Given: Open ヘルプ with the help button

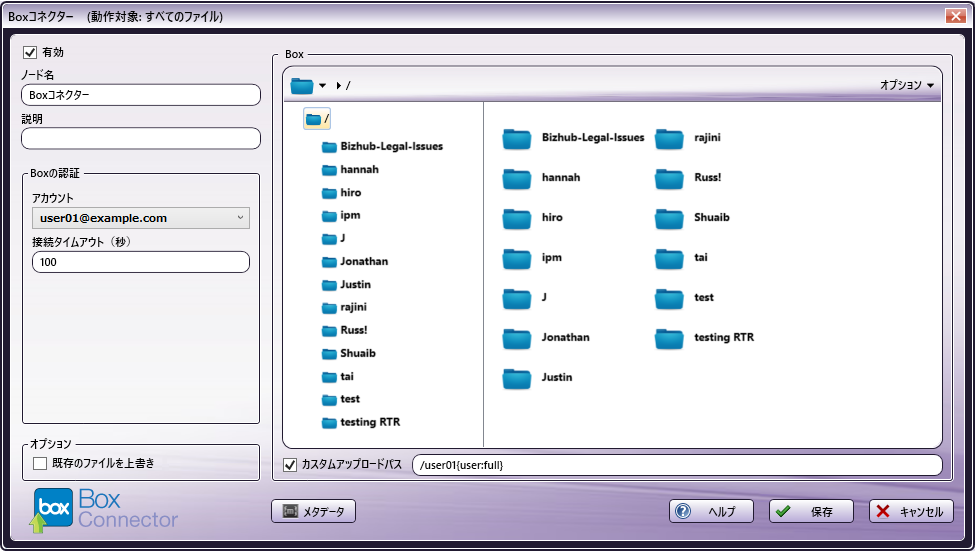Looking at the screenshot, I should [x=711, y=511].
